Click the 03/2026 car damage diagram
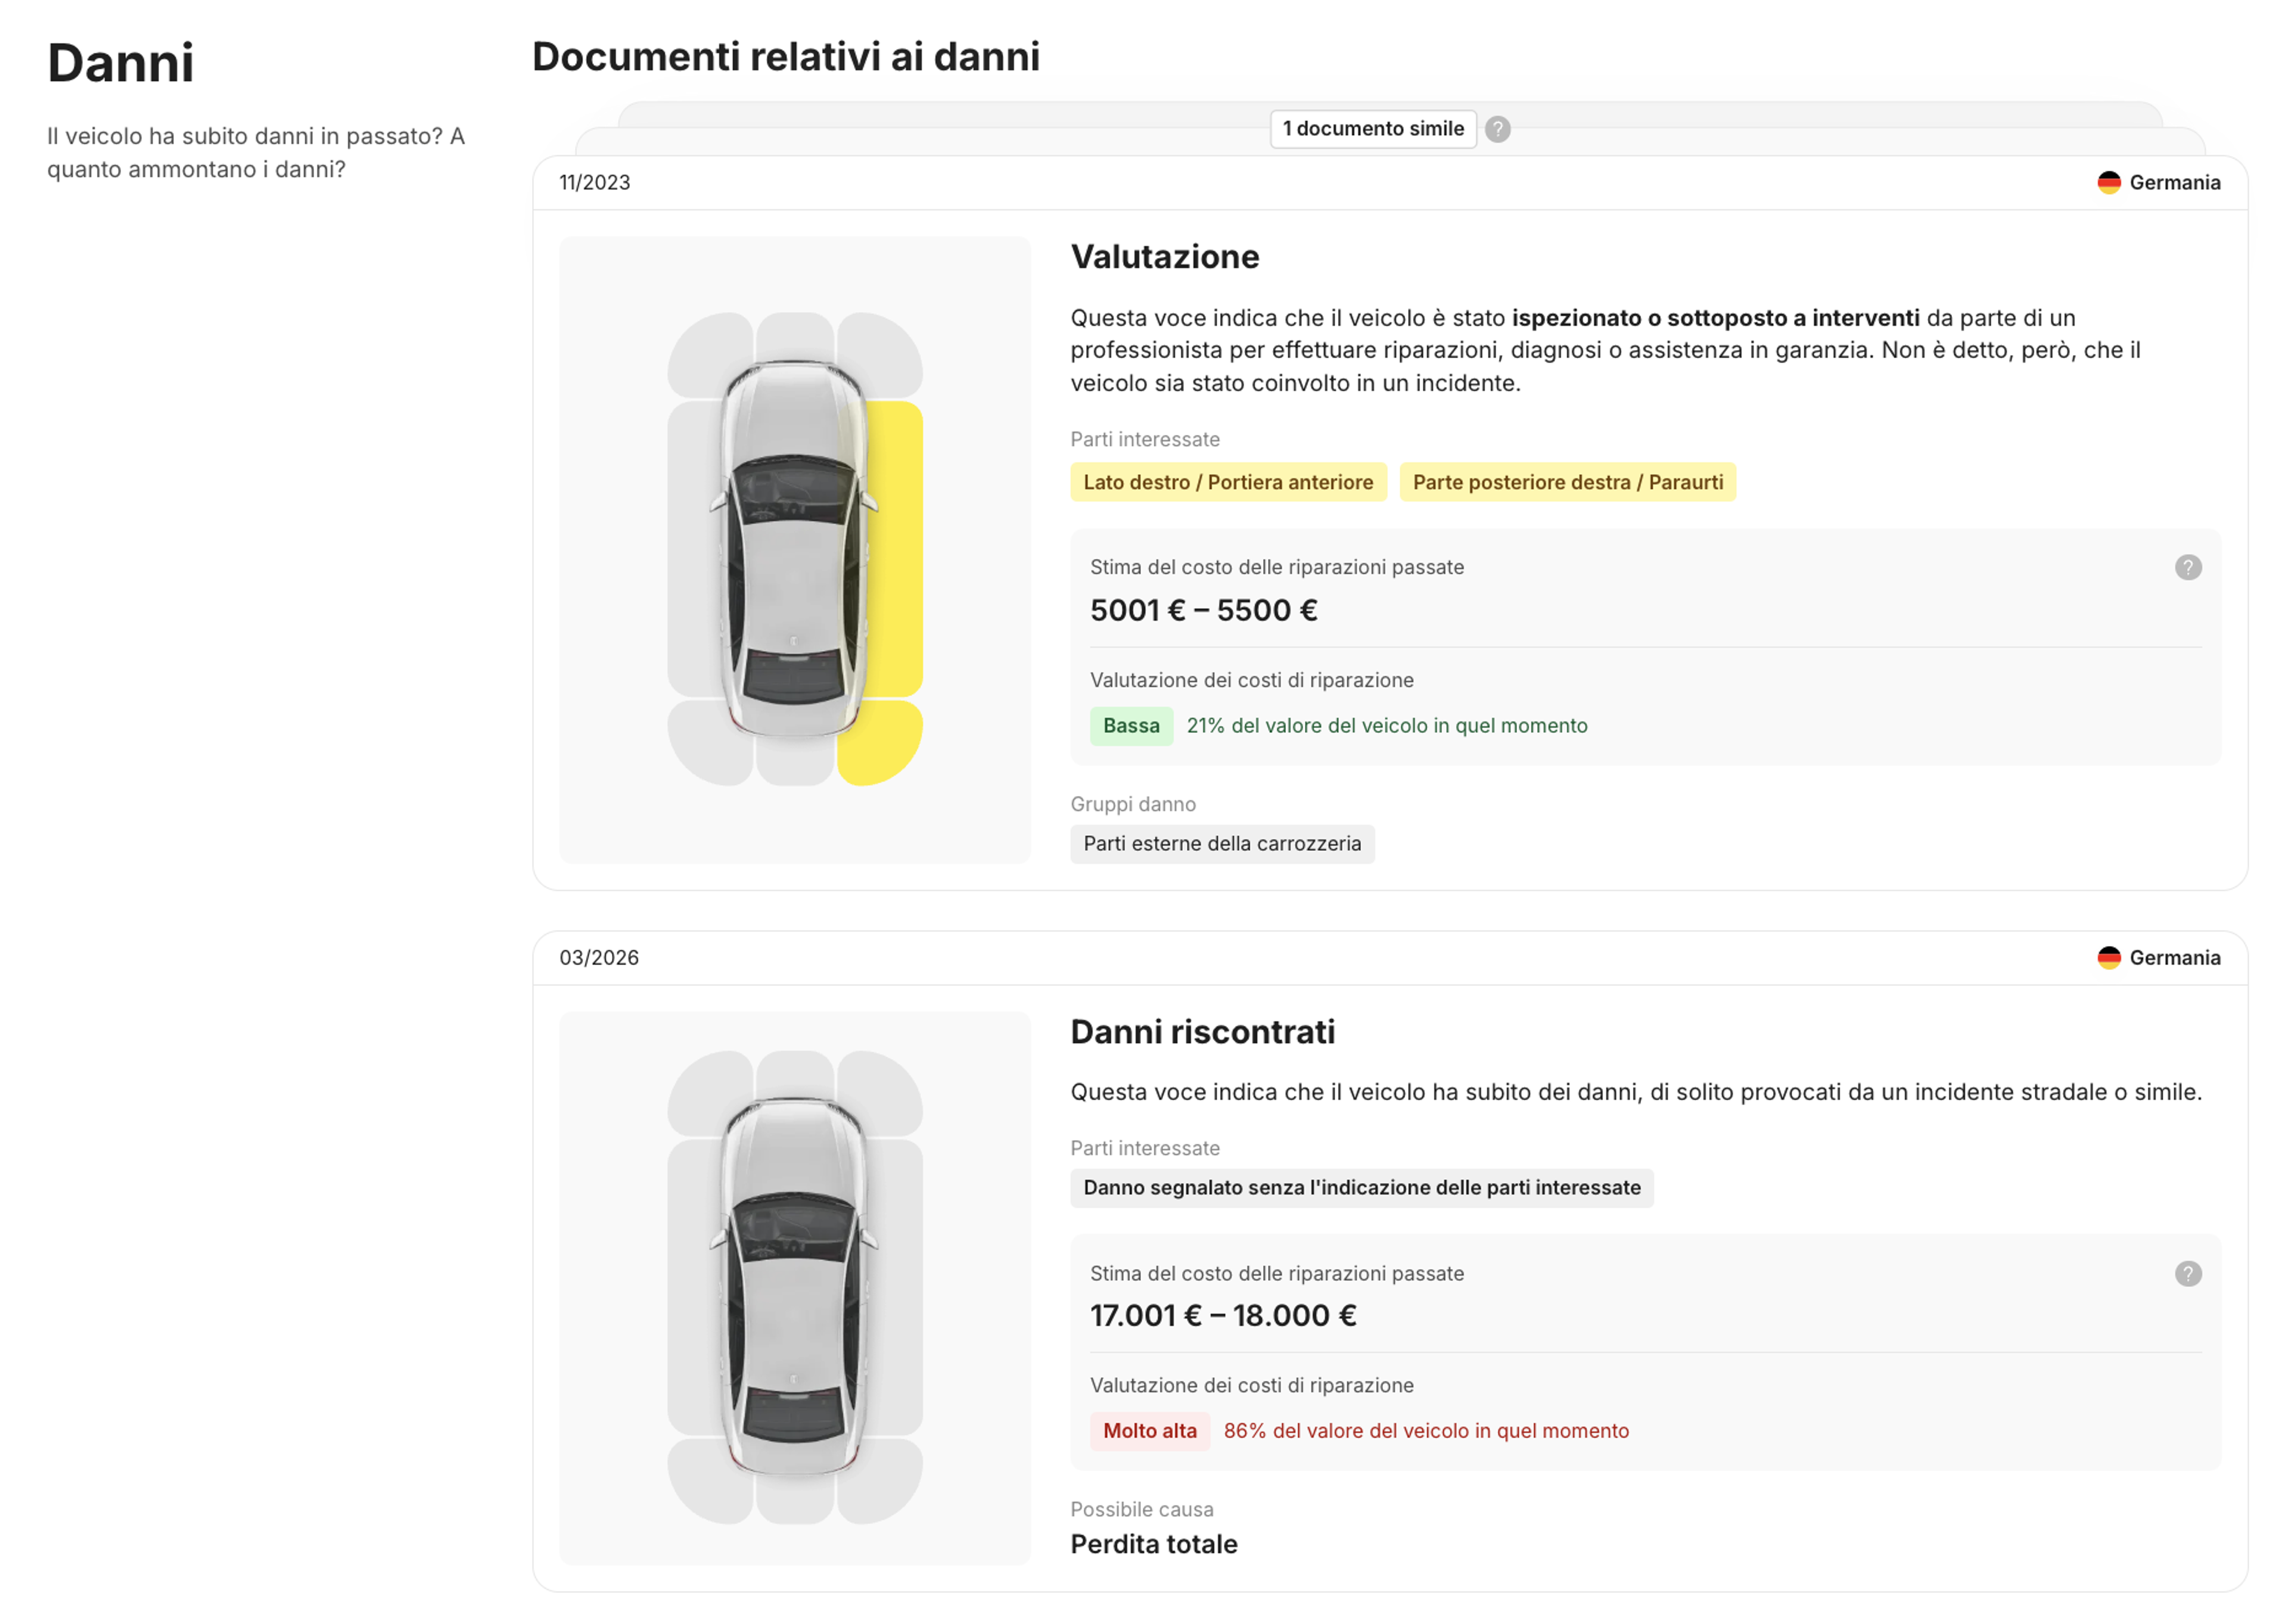This screenshot has height=1624, width=2288. [795, 1287]
